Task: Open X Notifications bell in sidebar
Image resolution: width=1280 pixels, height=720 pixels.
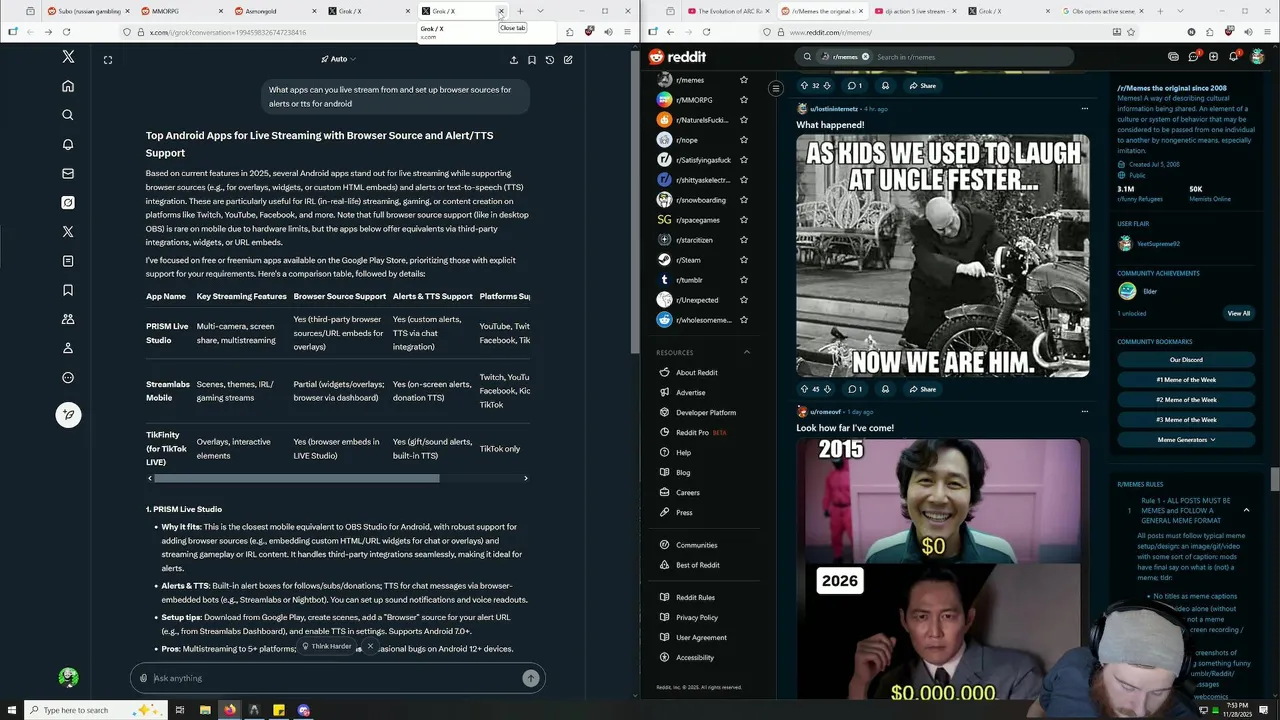Action: pos(68,144)
